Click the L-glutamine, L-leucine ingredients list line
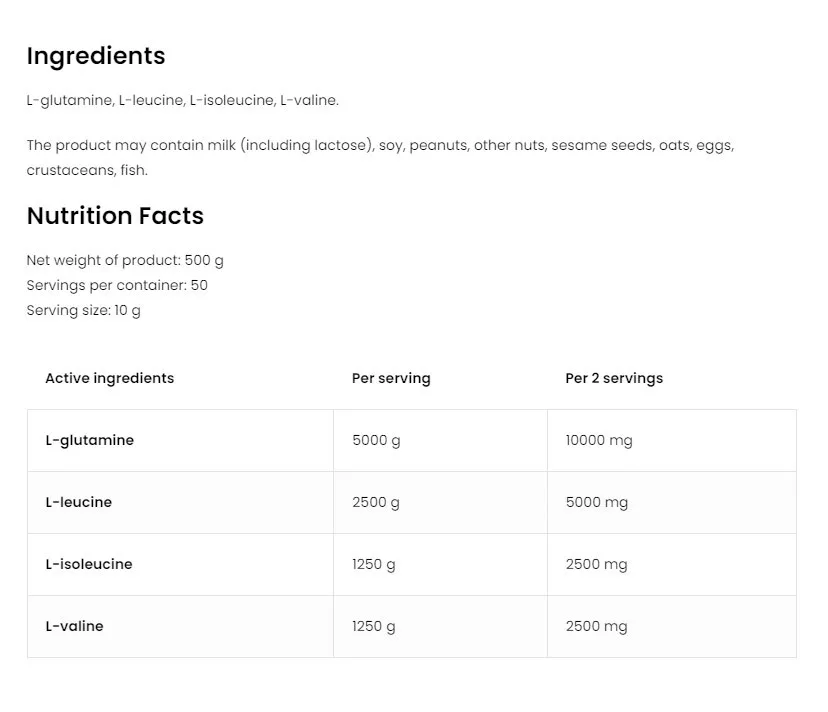Viewport: 828px width, 712px height. click(183, 100)
